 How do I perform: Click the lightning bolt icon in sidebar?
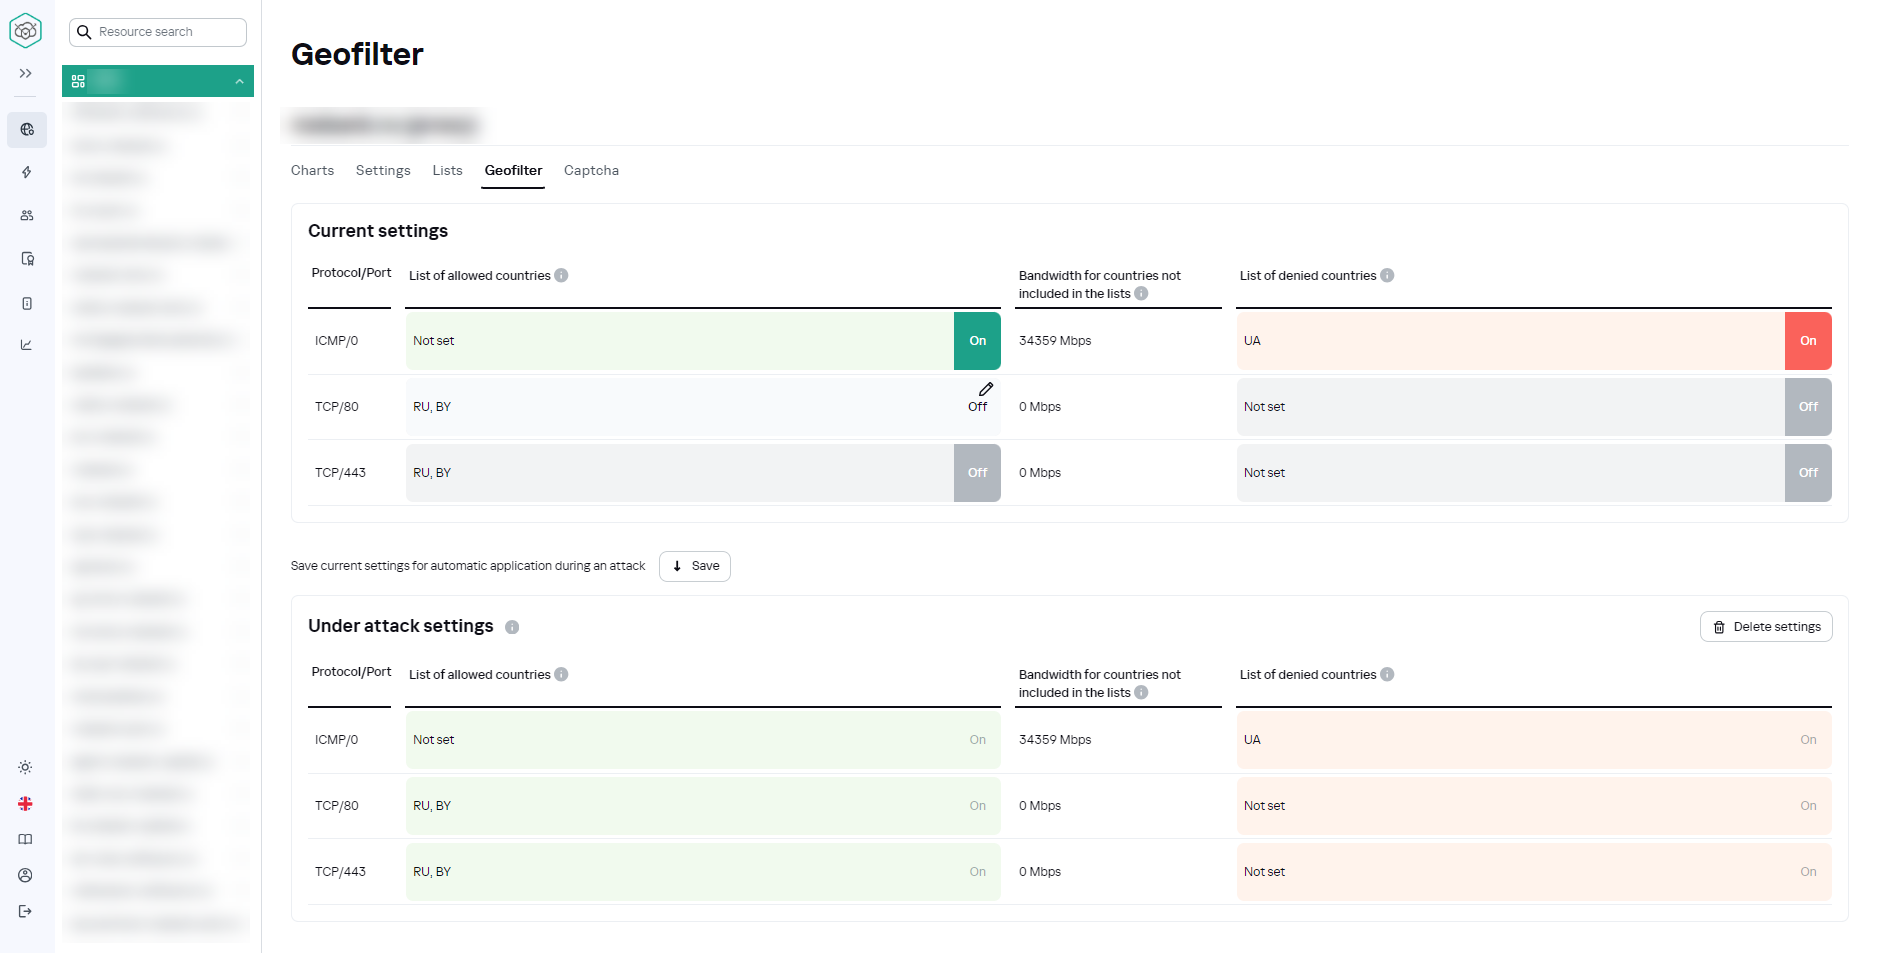click(27, 172)
